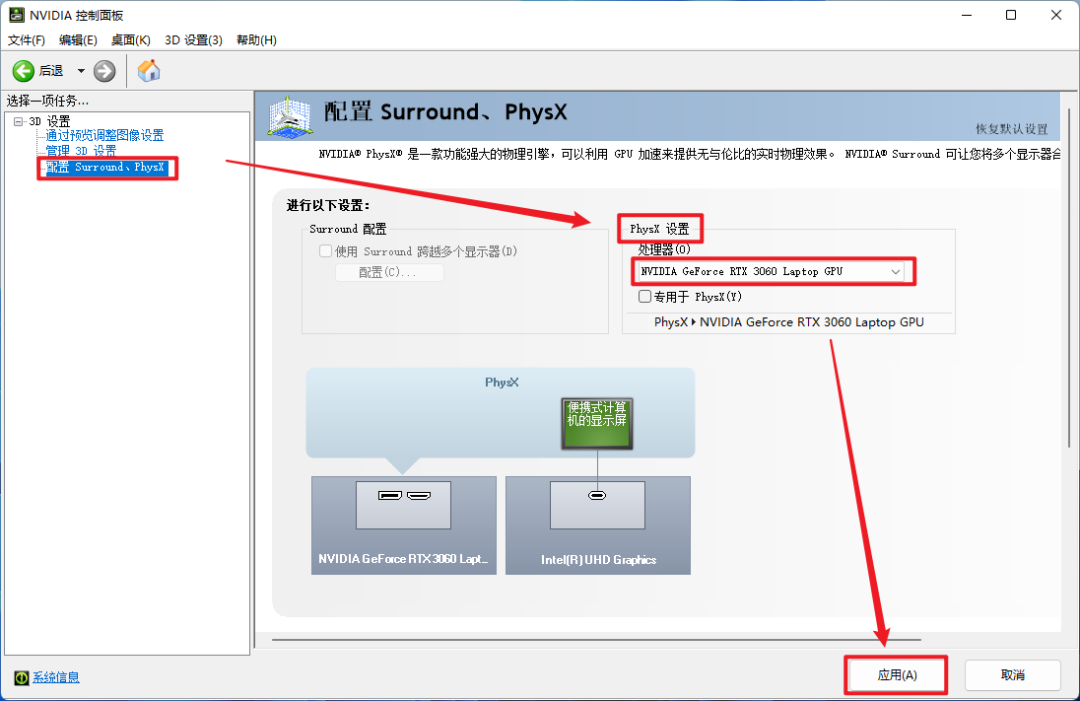Collapse the 3D 设置 tree node
This screenshot has height=701, width=1080.
pyautogui.click(x=18, y=121)
